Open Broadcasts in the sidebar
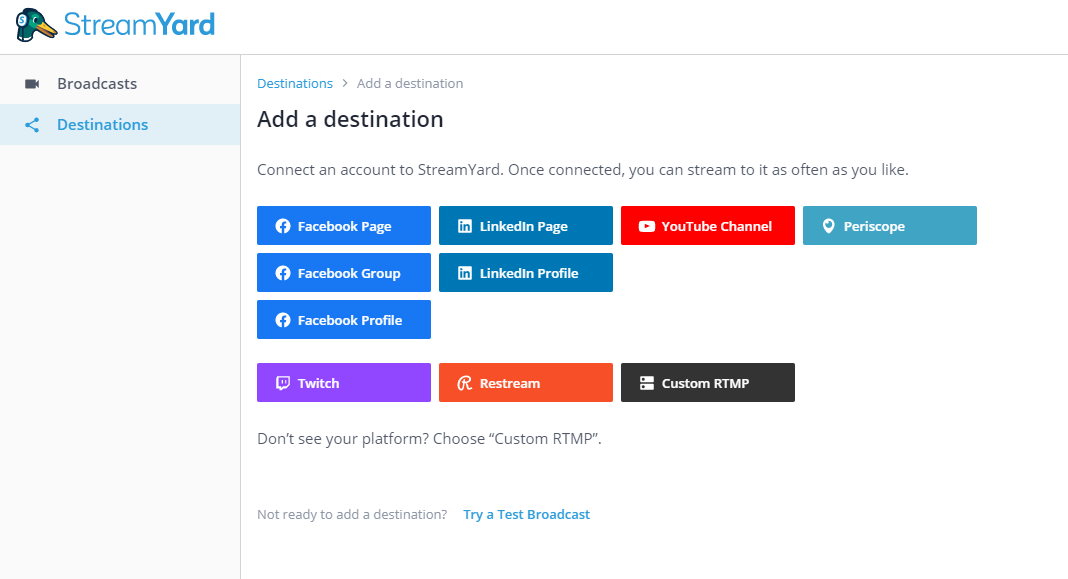Screen dimensions: 1068x579 coord(120,84)
